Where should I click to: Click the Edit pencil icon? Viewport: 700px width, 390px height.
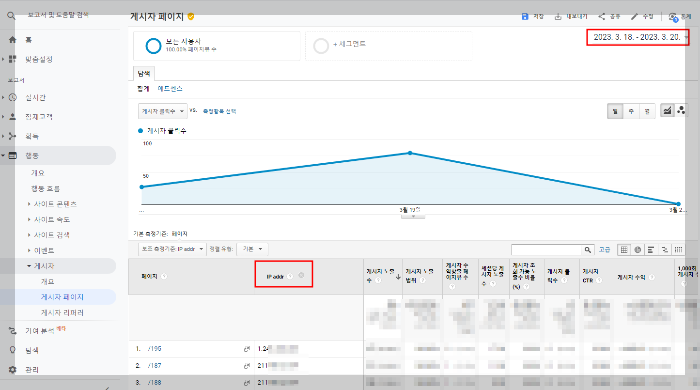[634, 17]
